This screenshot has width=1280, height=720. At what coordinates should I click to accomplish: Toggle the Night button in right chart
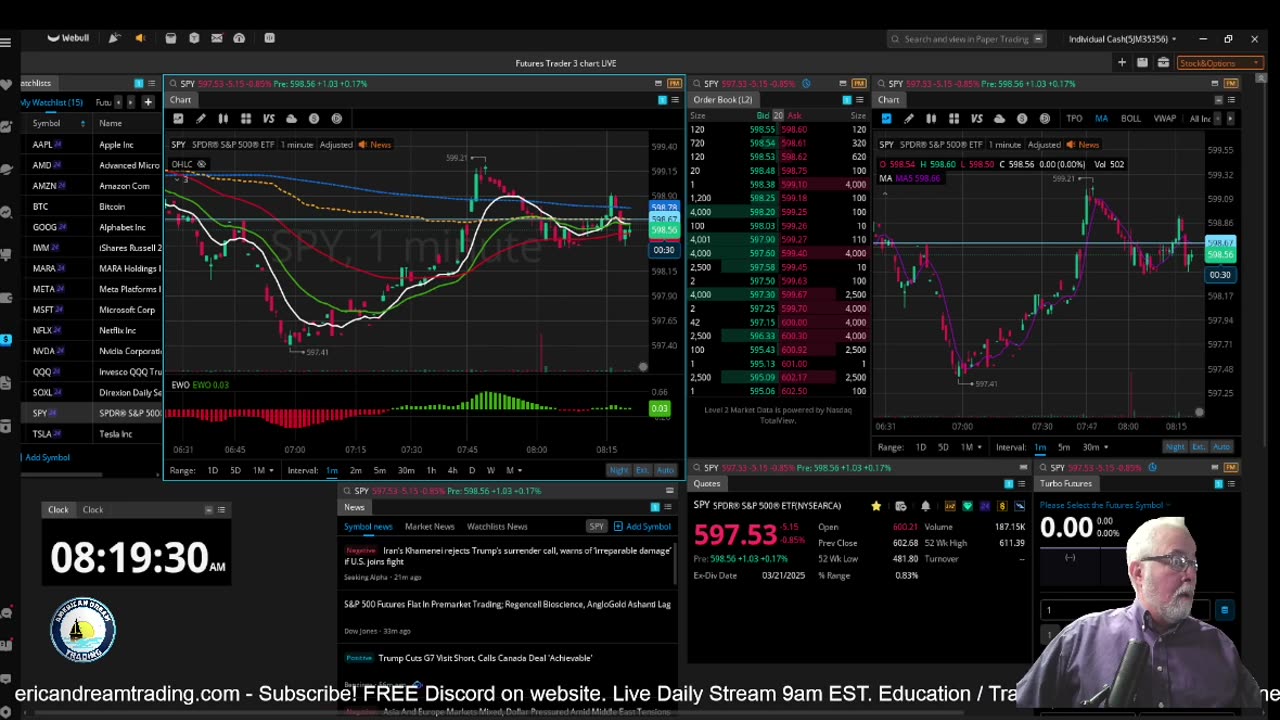1175,447
